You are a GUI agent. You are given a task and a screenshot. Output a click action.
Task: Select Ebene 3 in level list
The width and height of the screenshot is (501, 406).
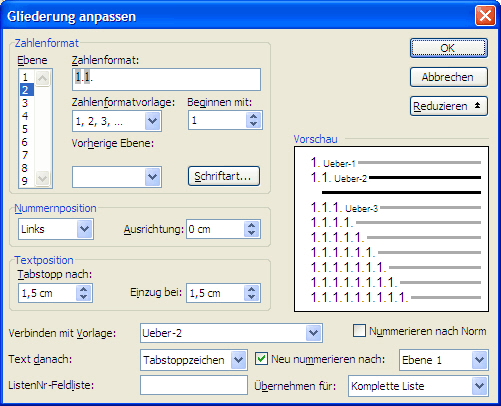[25, 103]
